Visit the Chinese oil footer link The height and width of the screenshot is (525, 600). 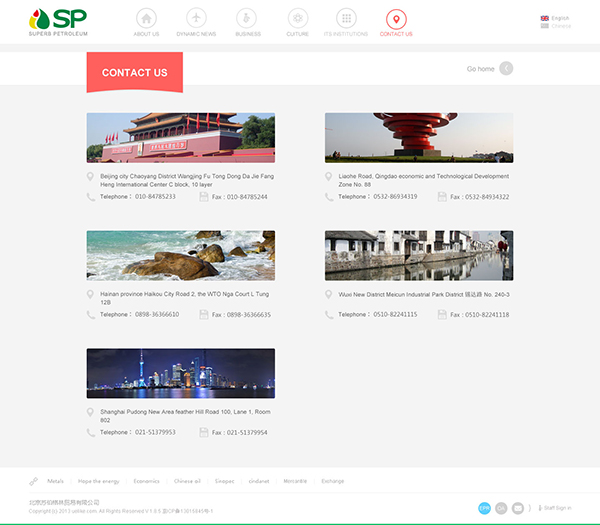pyautogui.click(x=187, y=481)
